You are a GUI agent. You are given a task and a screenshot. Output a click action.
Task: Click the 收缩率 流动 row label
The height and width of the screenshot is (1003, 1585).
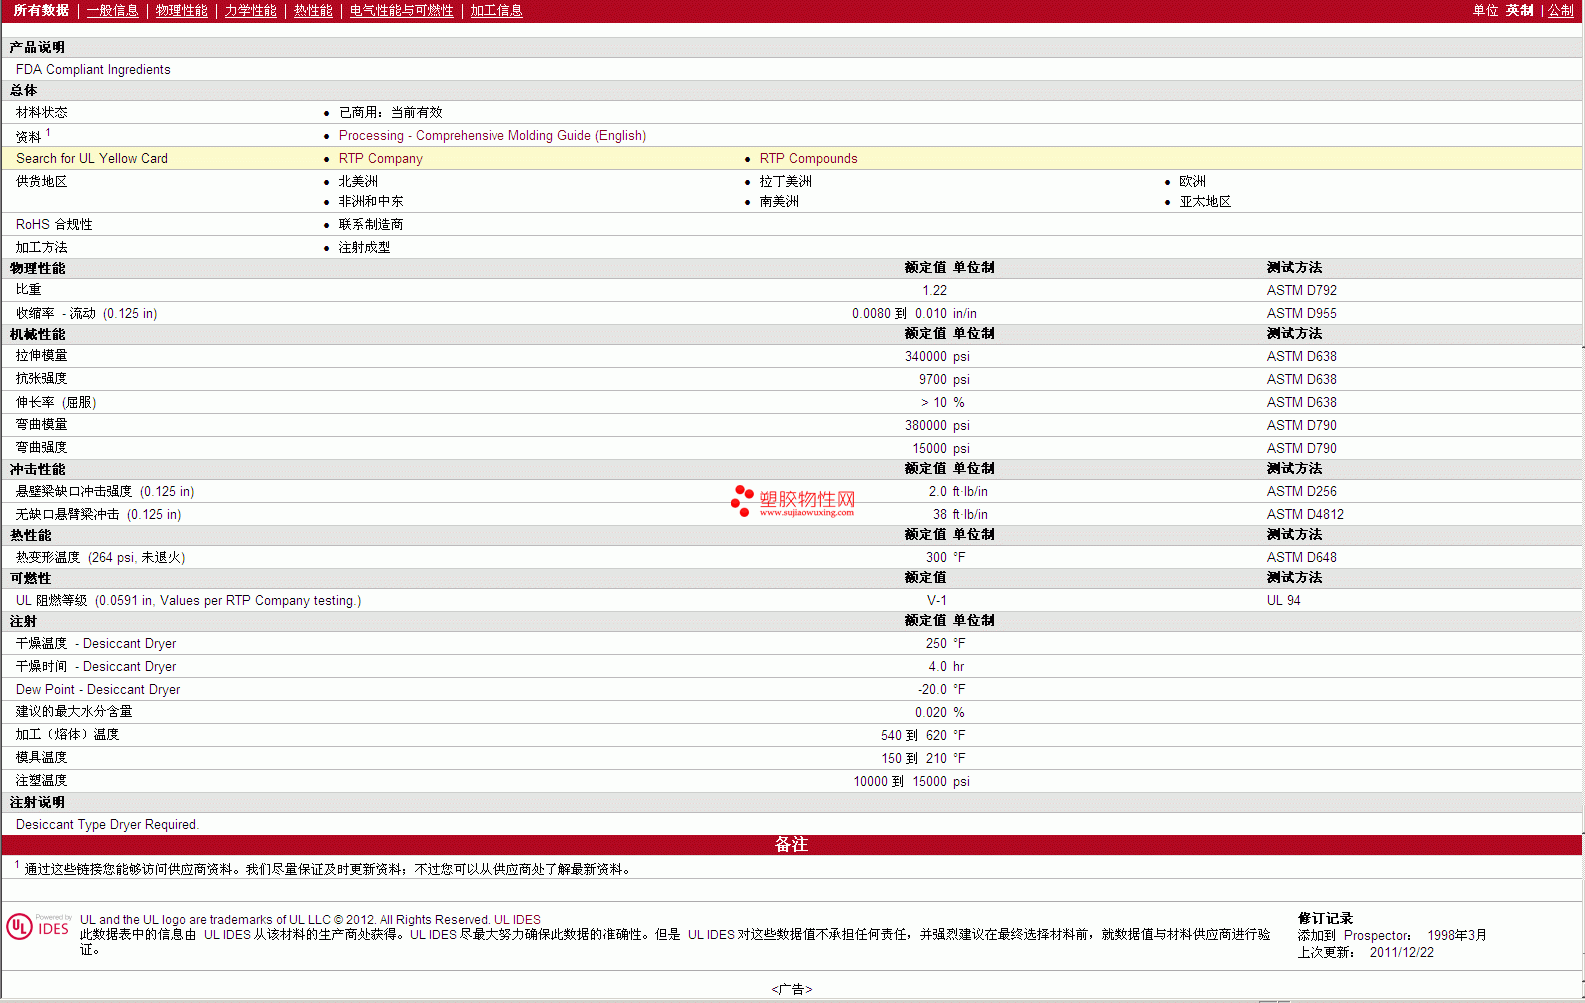point(86,314)
